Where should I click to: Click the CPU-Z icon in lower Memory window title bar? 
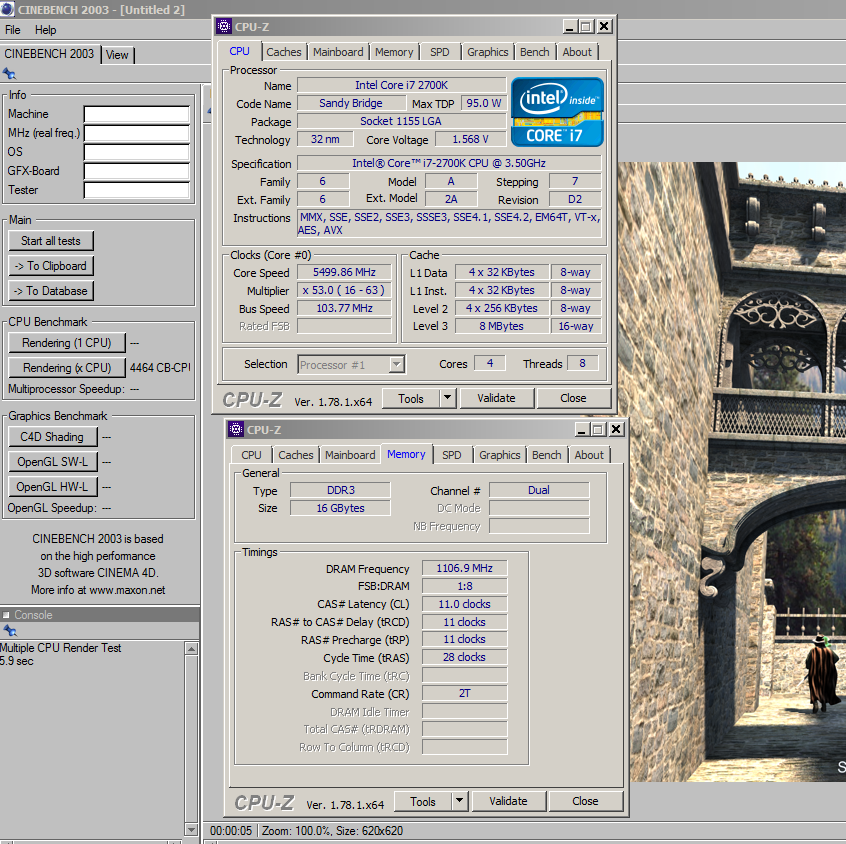(236, 429)
